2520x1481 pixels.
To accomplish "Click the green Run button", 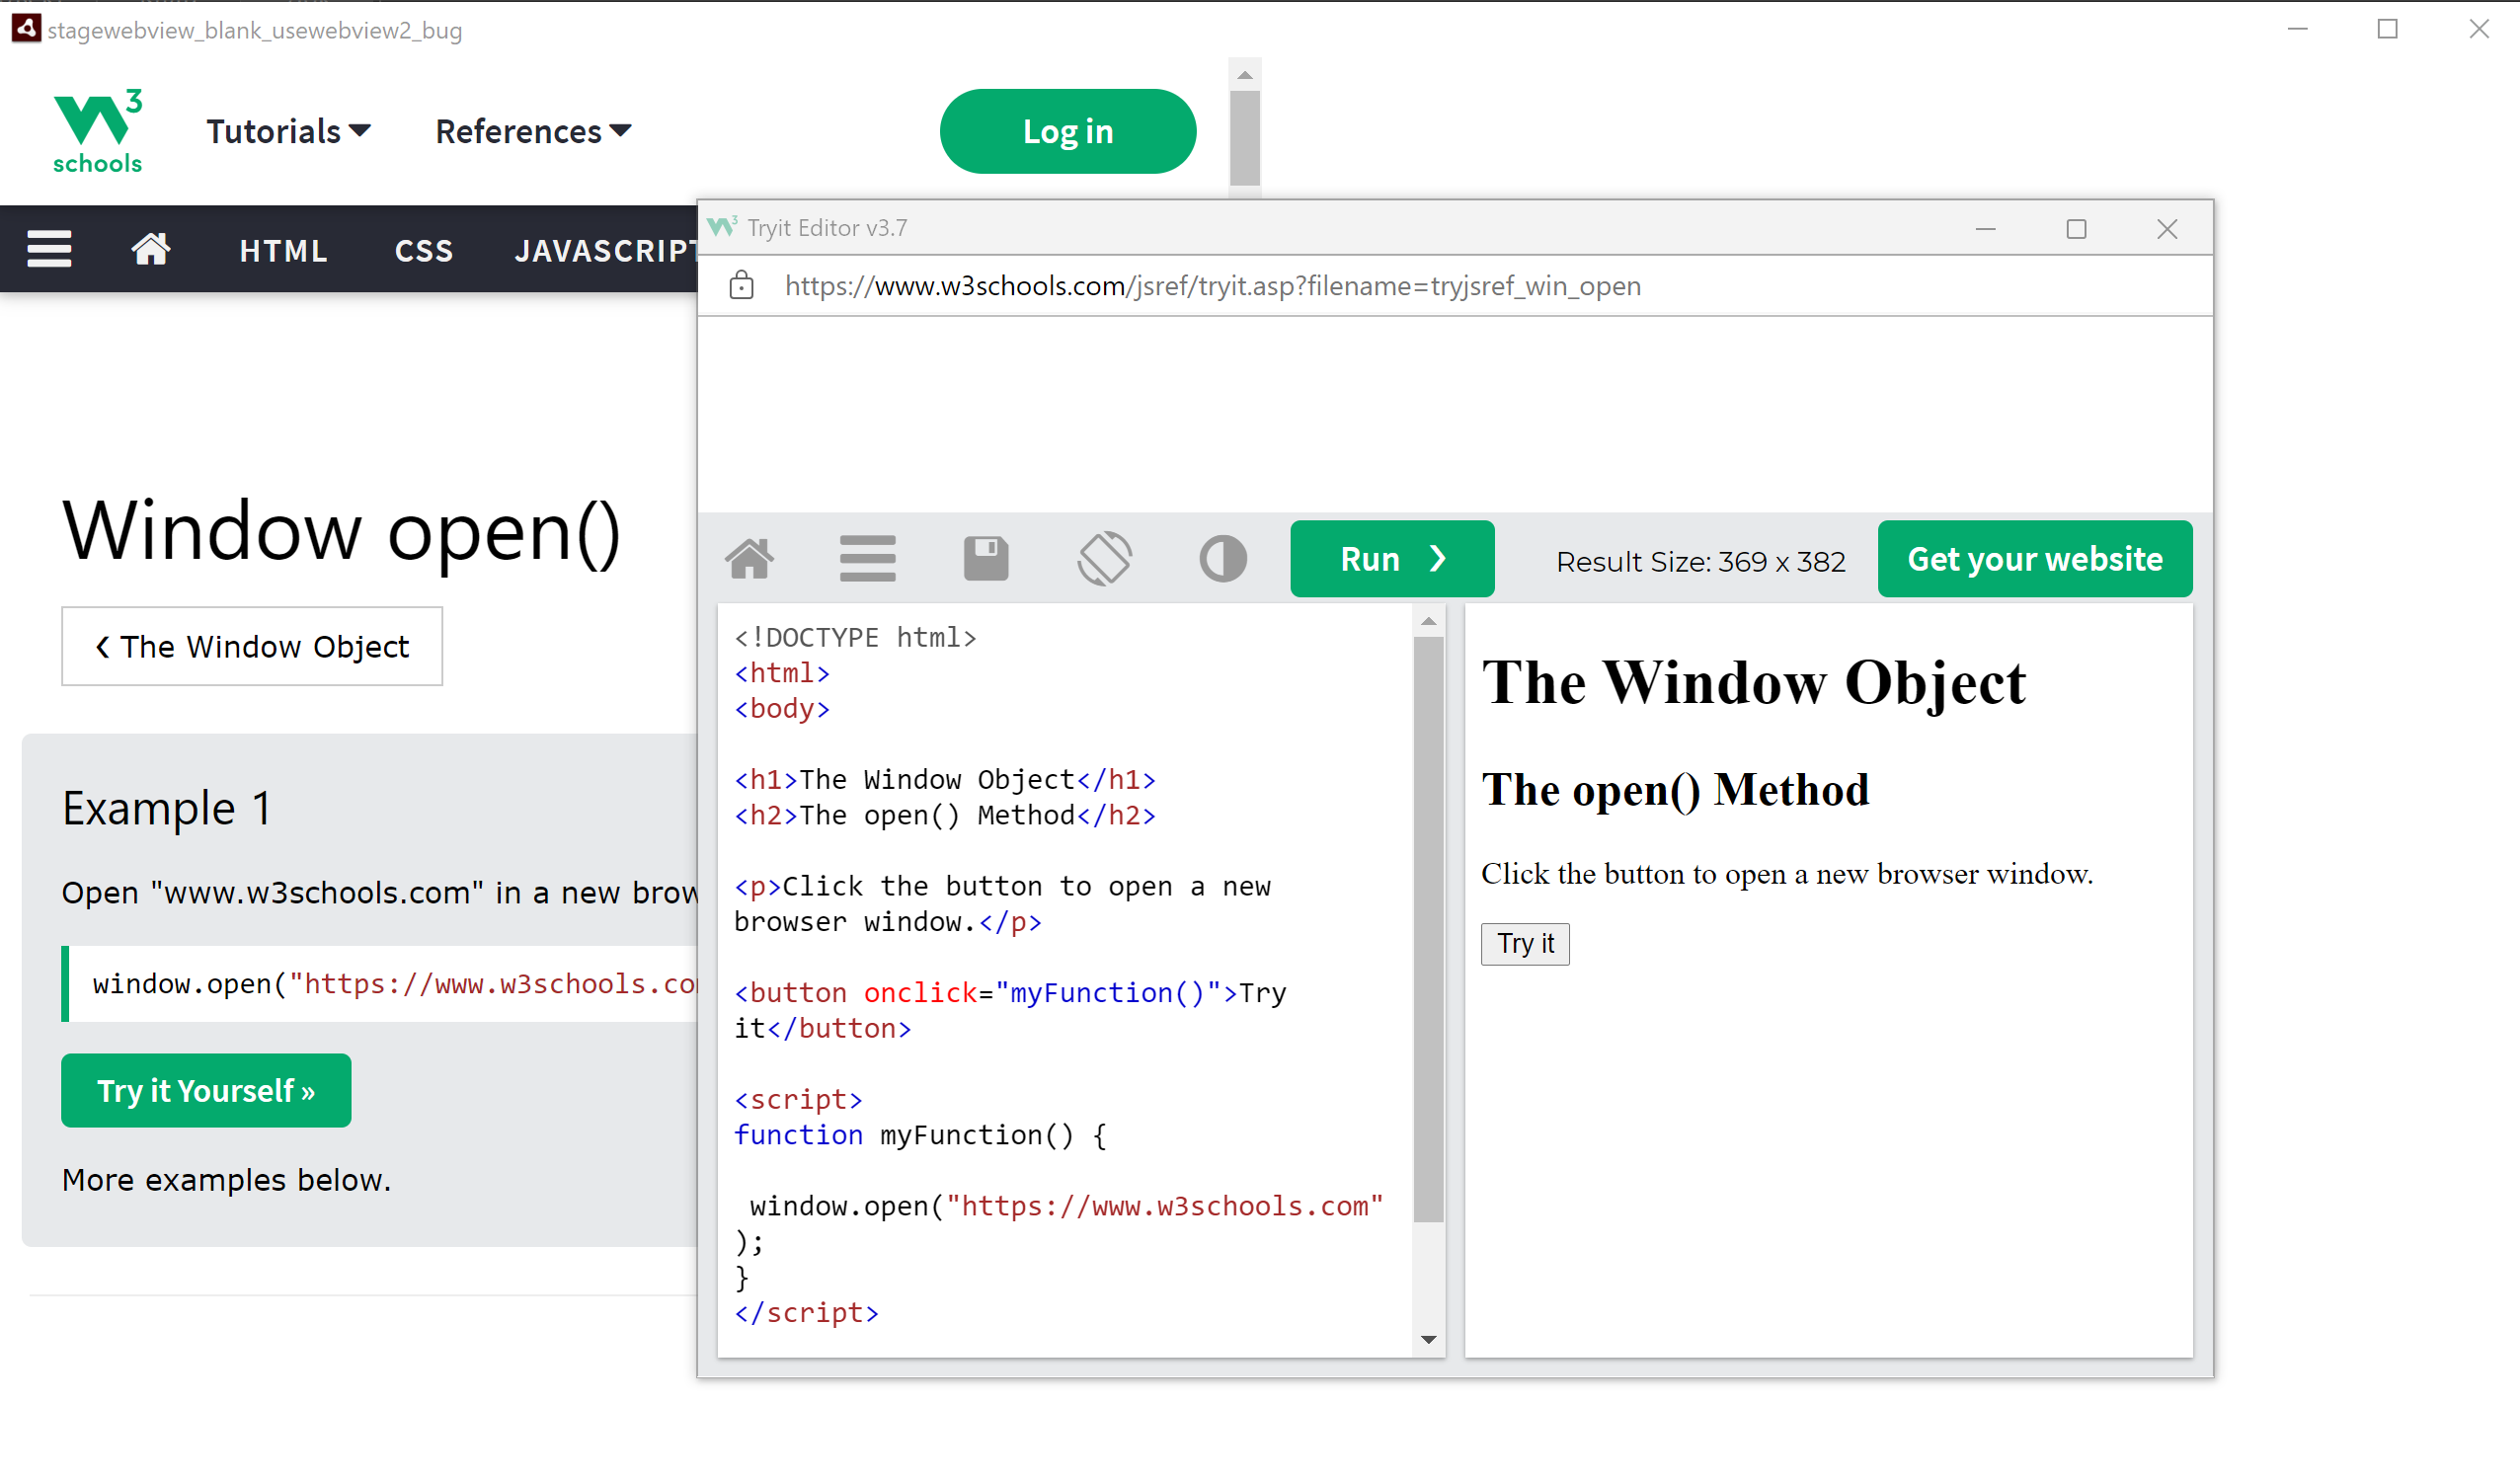I will 1392,558.
